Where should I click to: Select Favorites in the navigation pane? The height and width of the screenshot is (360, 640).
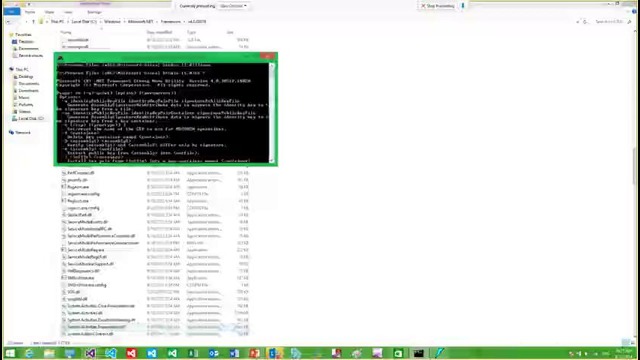coord(23,35)
